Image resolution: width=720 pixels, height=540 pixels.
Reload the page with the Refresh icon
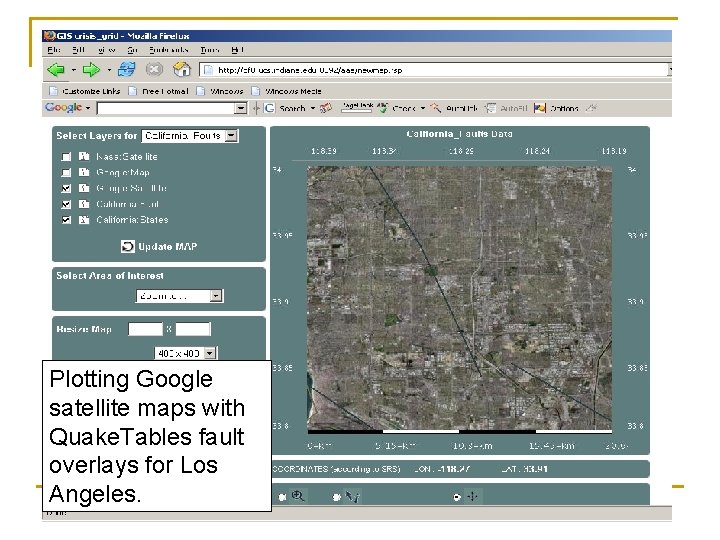click(127, 69)
